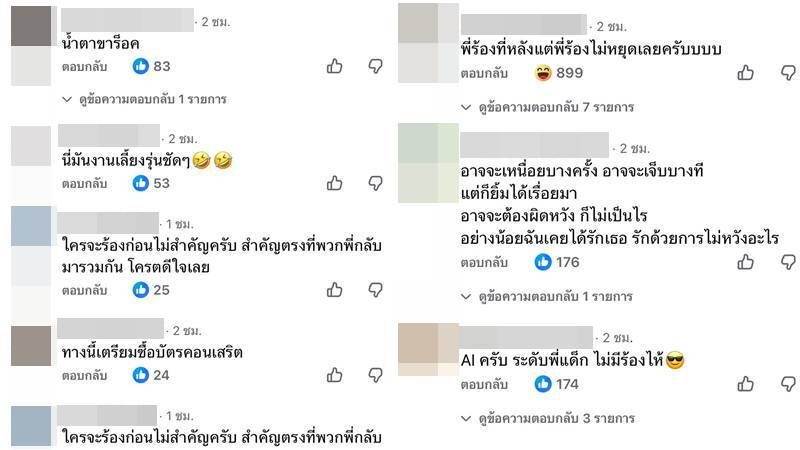
Task: Thumbs-up the comment with two laughing emojis
Action: pos(335,183)
